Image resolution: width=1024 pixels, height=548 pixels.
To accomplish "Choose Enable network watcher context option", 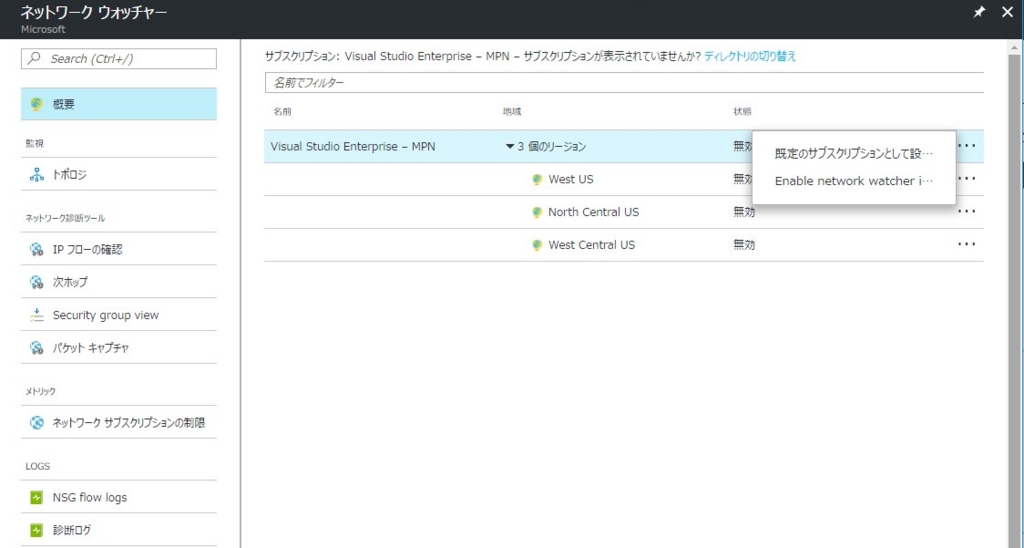I will pyautogui.click(x=854, y=181).
